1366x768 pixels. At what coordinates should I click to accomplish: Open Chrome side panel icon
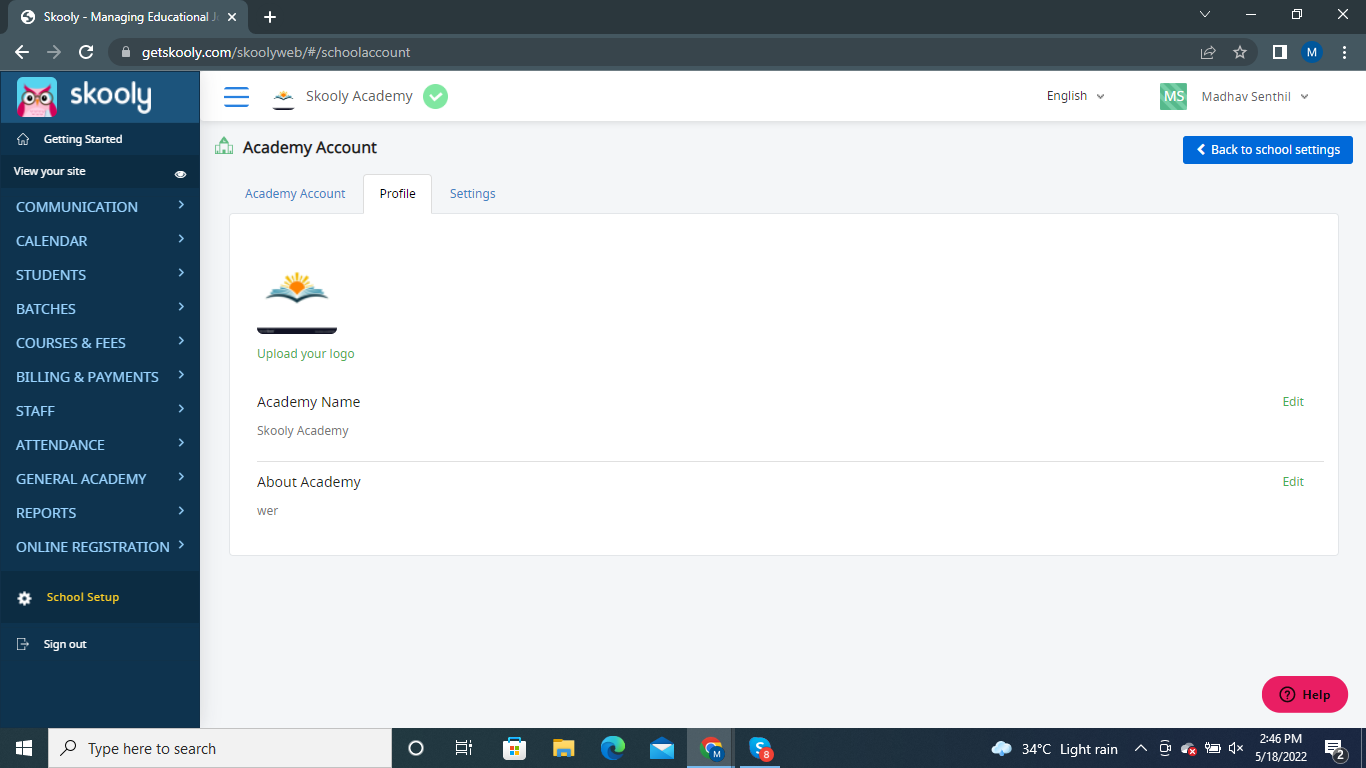pyautogui.click(x=1279, y=52)
